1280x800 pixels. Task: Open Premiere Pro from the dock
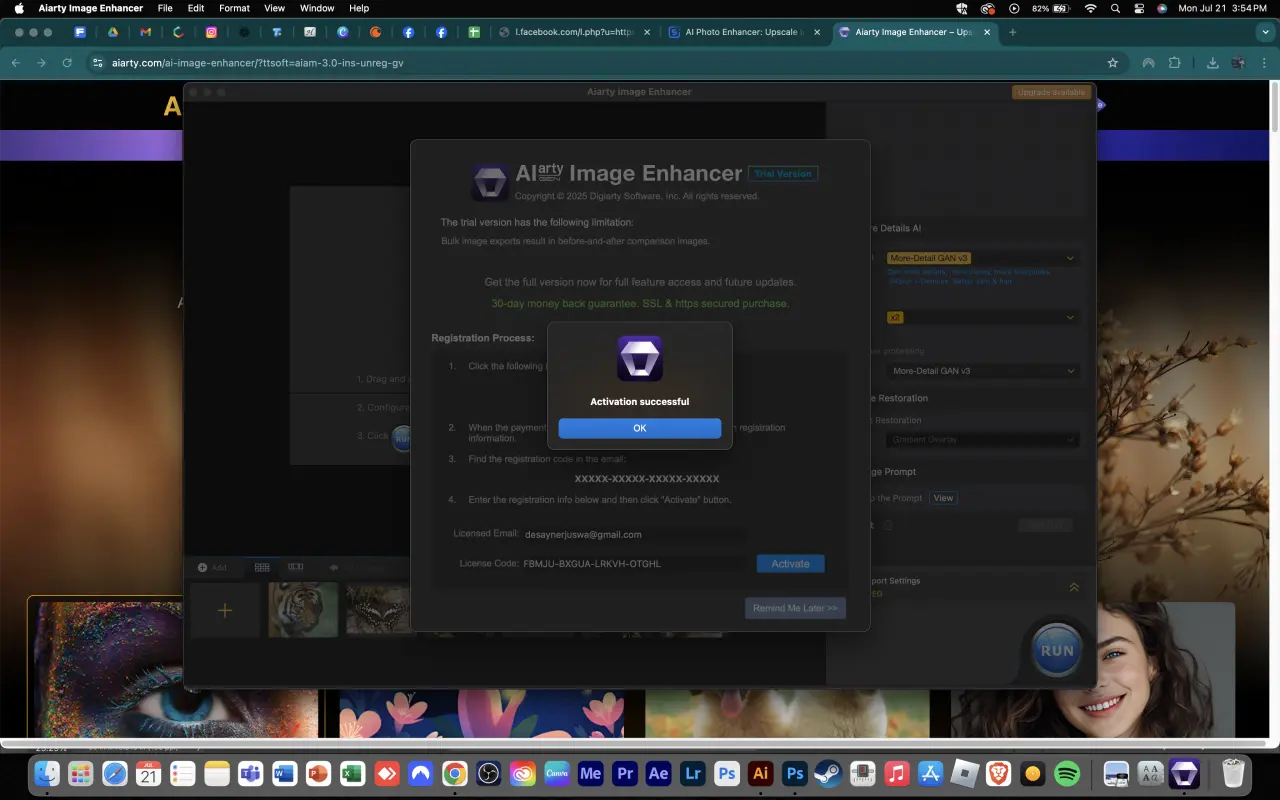[x=625, y=773]
